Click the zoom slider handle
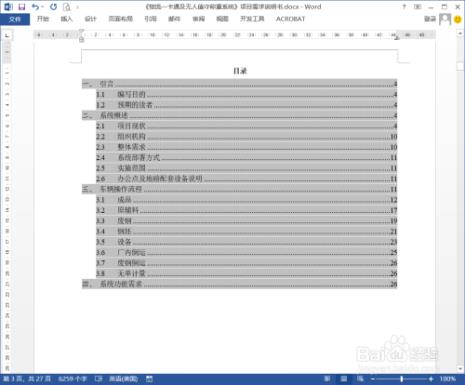465x385 pixels. pos(402,379)
